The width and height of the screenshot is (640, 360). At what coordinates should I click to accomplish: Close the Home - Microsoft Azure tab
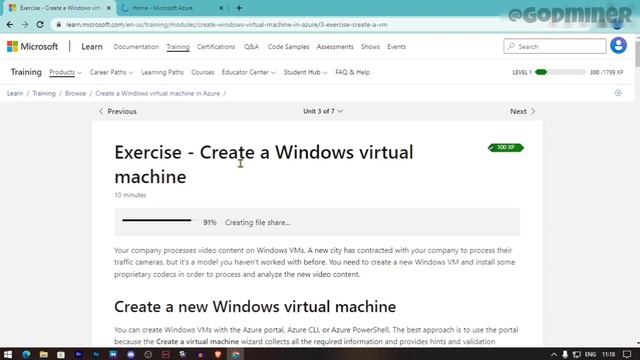point(221,8)
